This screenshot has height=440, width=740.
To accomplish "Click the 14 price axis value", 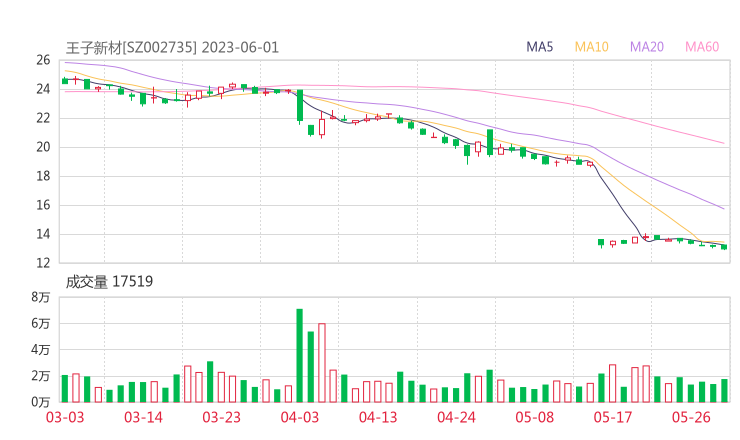I will click(x=43, y=234).
